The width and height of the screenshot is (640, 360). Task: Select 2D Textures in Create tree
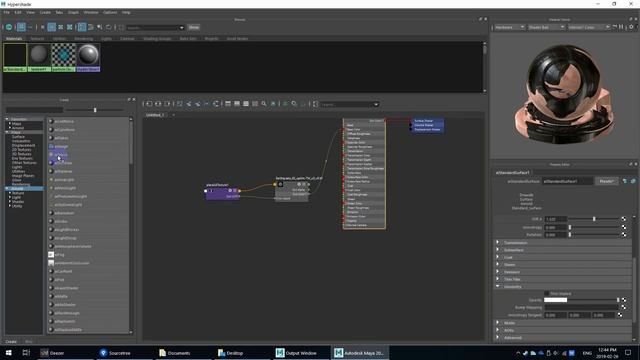coord(22,150)
